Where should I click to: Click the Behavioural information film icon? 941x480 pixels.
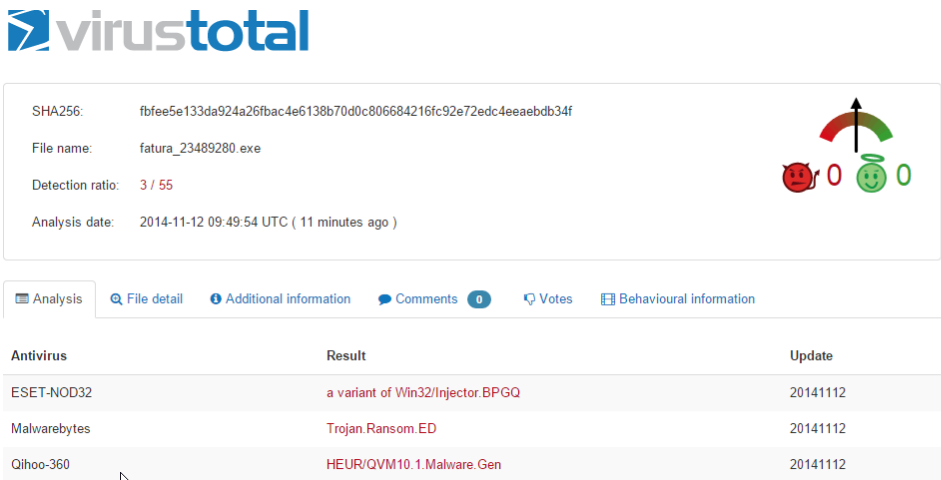tap(608, 299)
